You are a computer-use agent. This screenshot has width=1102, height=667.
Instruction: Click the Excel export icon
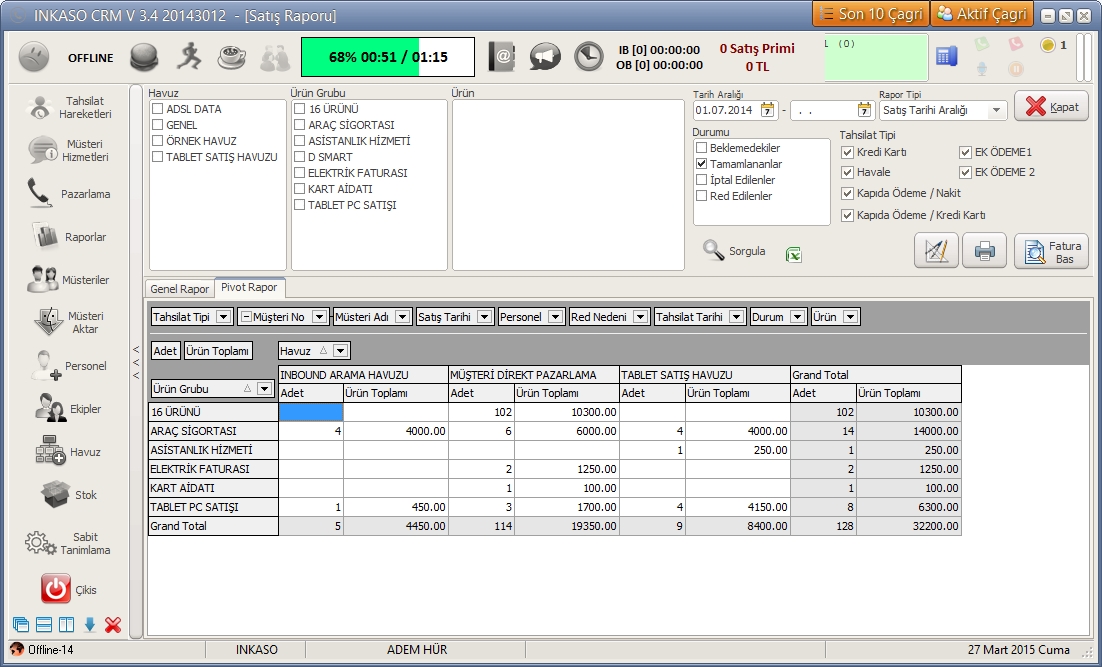coord(793,254)
